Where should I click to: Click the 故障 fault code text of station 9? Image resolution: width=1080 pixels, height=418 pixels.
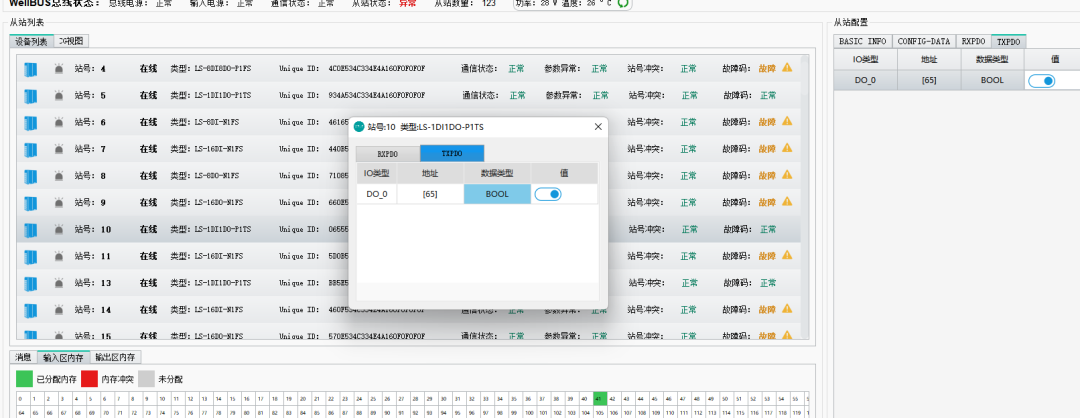pyautogui.click(x=767, y=202)
